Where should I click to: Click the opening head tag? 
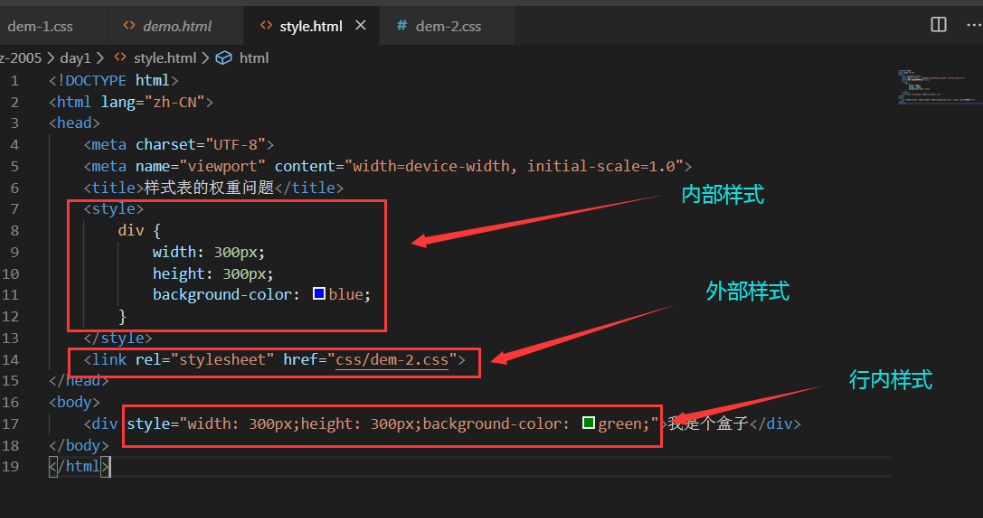(74, 123)
